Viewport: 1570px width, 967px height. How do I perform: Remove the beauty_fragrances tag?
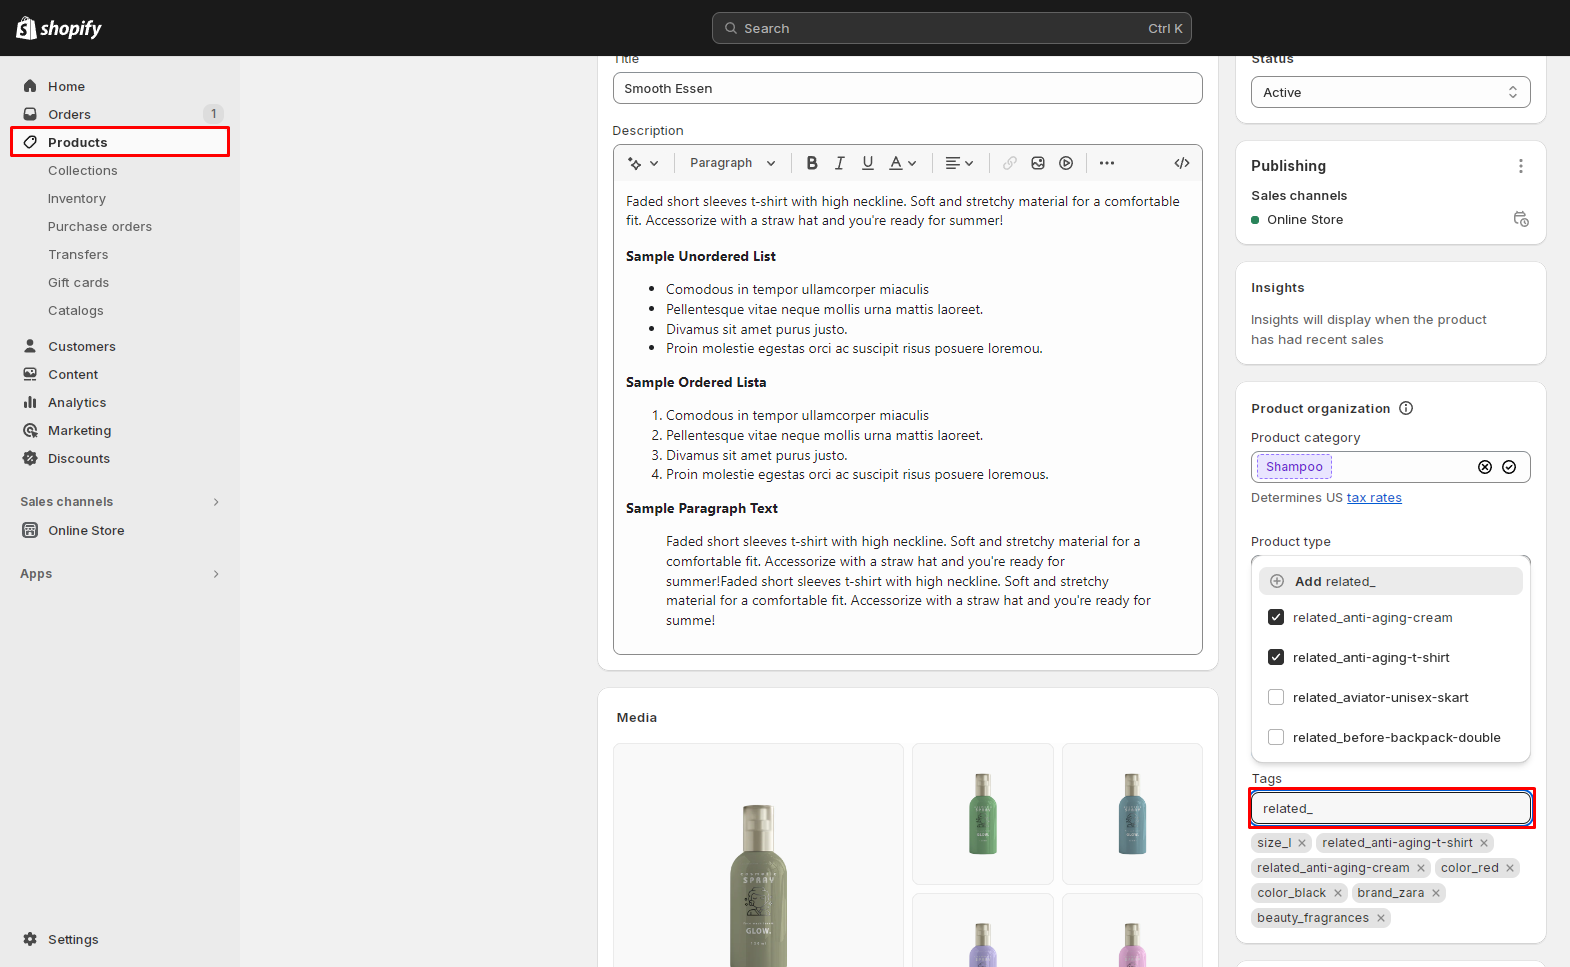pyautogui.click(x=1380, y=918)
